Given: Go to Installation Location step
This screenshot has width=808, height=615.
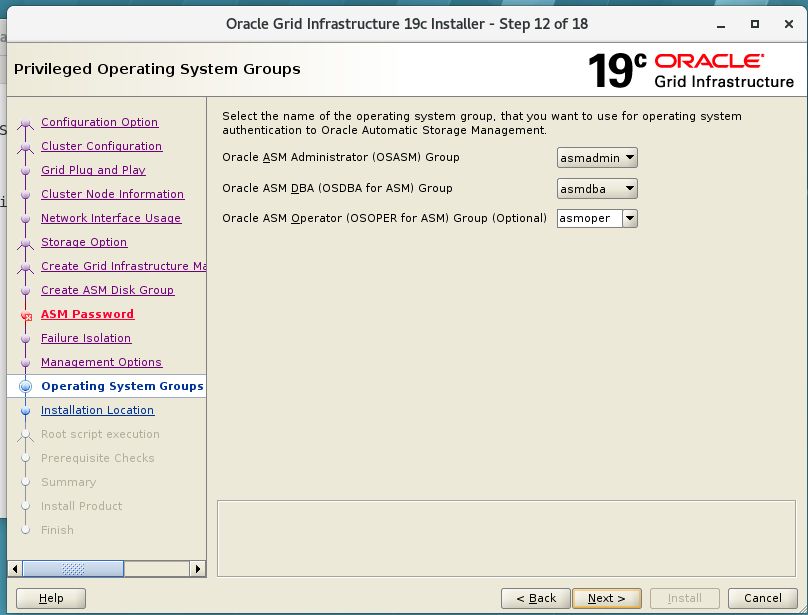Looking at the screenshot, I should point(97,410).
